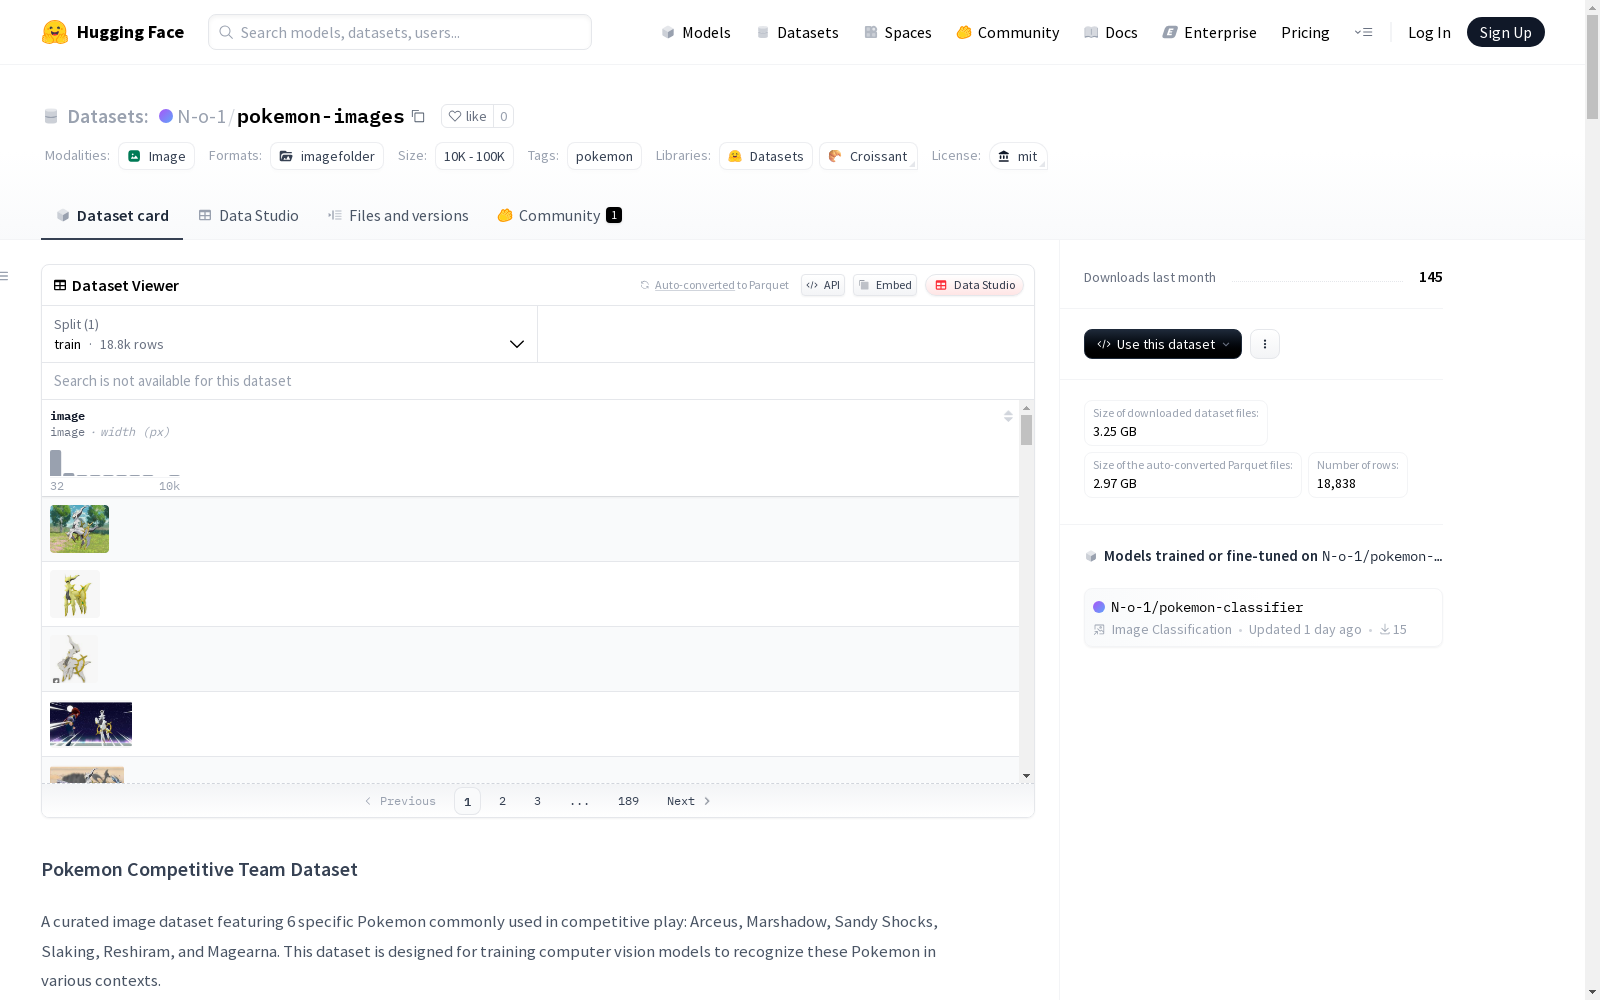Select page 1 in viewer pagination
Viewport: 1600px width, 1000px height.
click(x=467, y=801)
